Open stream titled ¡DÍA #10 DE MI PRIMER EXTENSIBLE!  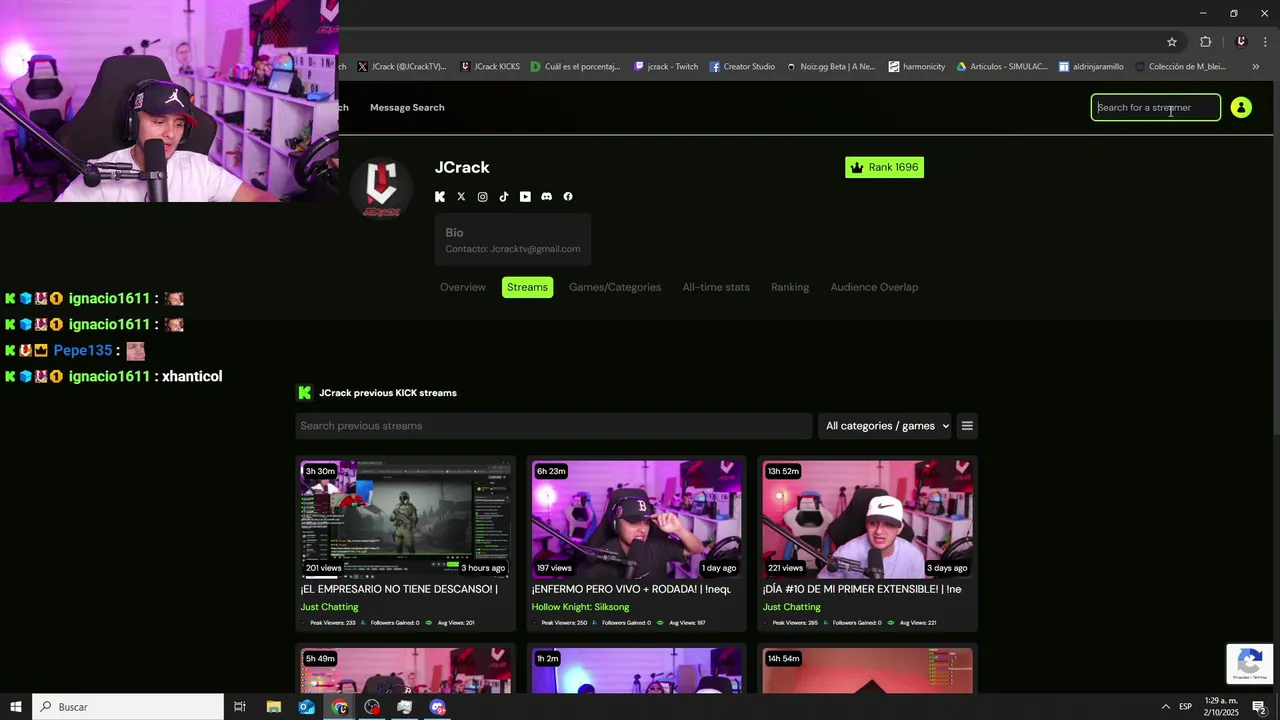click(862, 589)
